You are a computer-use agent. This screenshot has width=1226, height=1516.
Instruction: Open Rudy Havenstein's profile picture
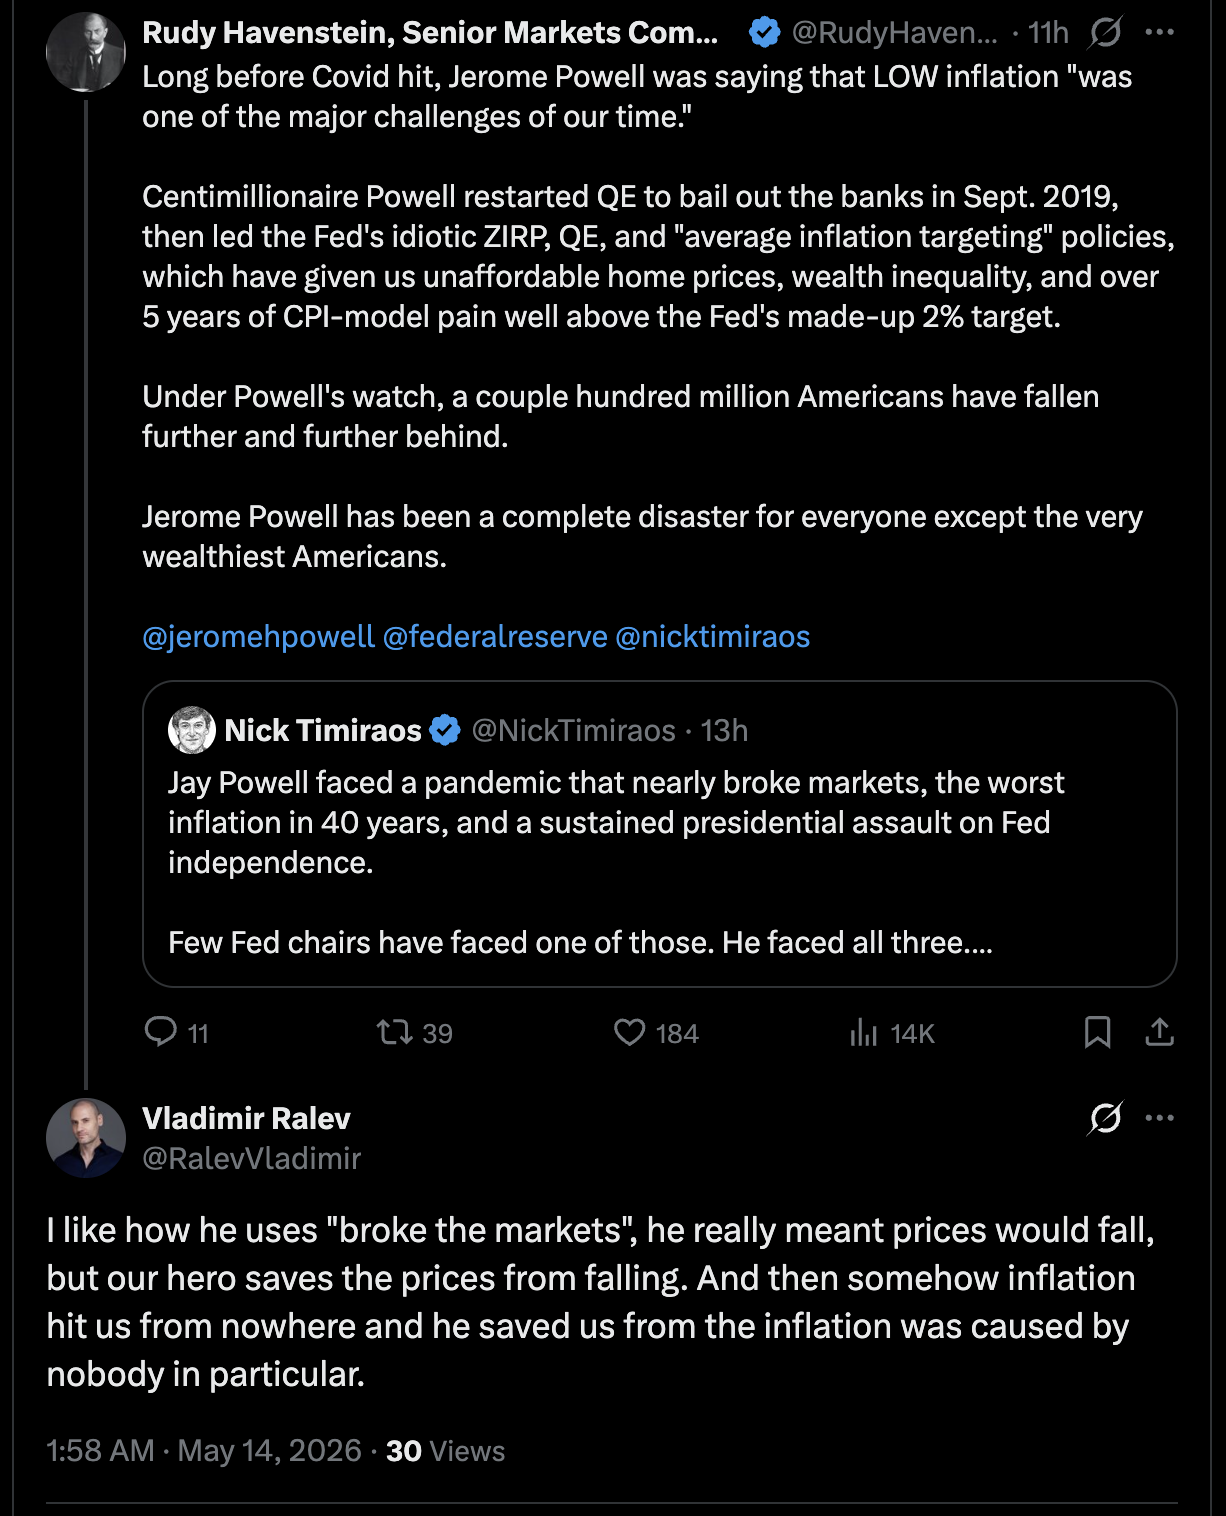(x=86, y=52)
